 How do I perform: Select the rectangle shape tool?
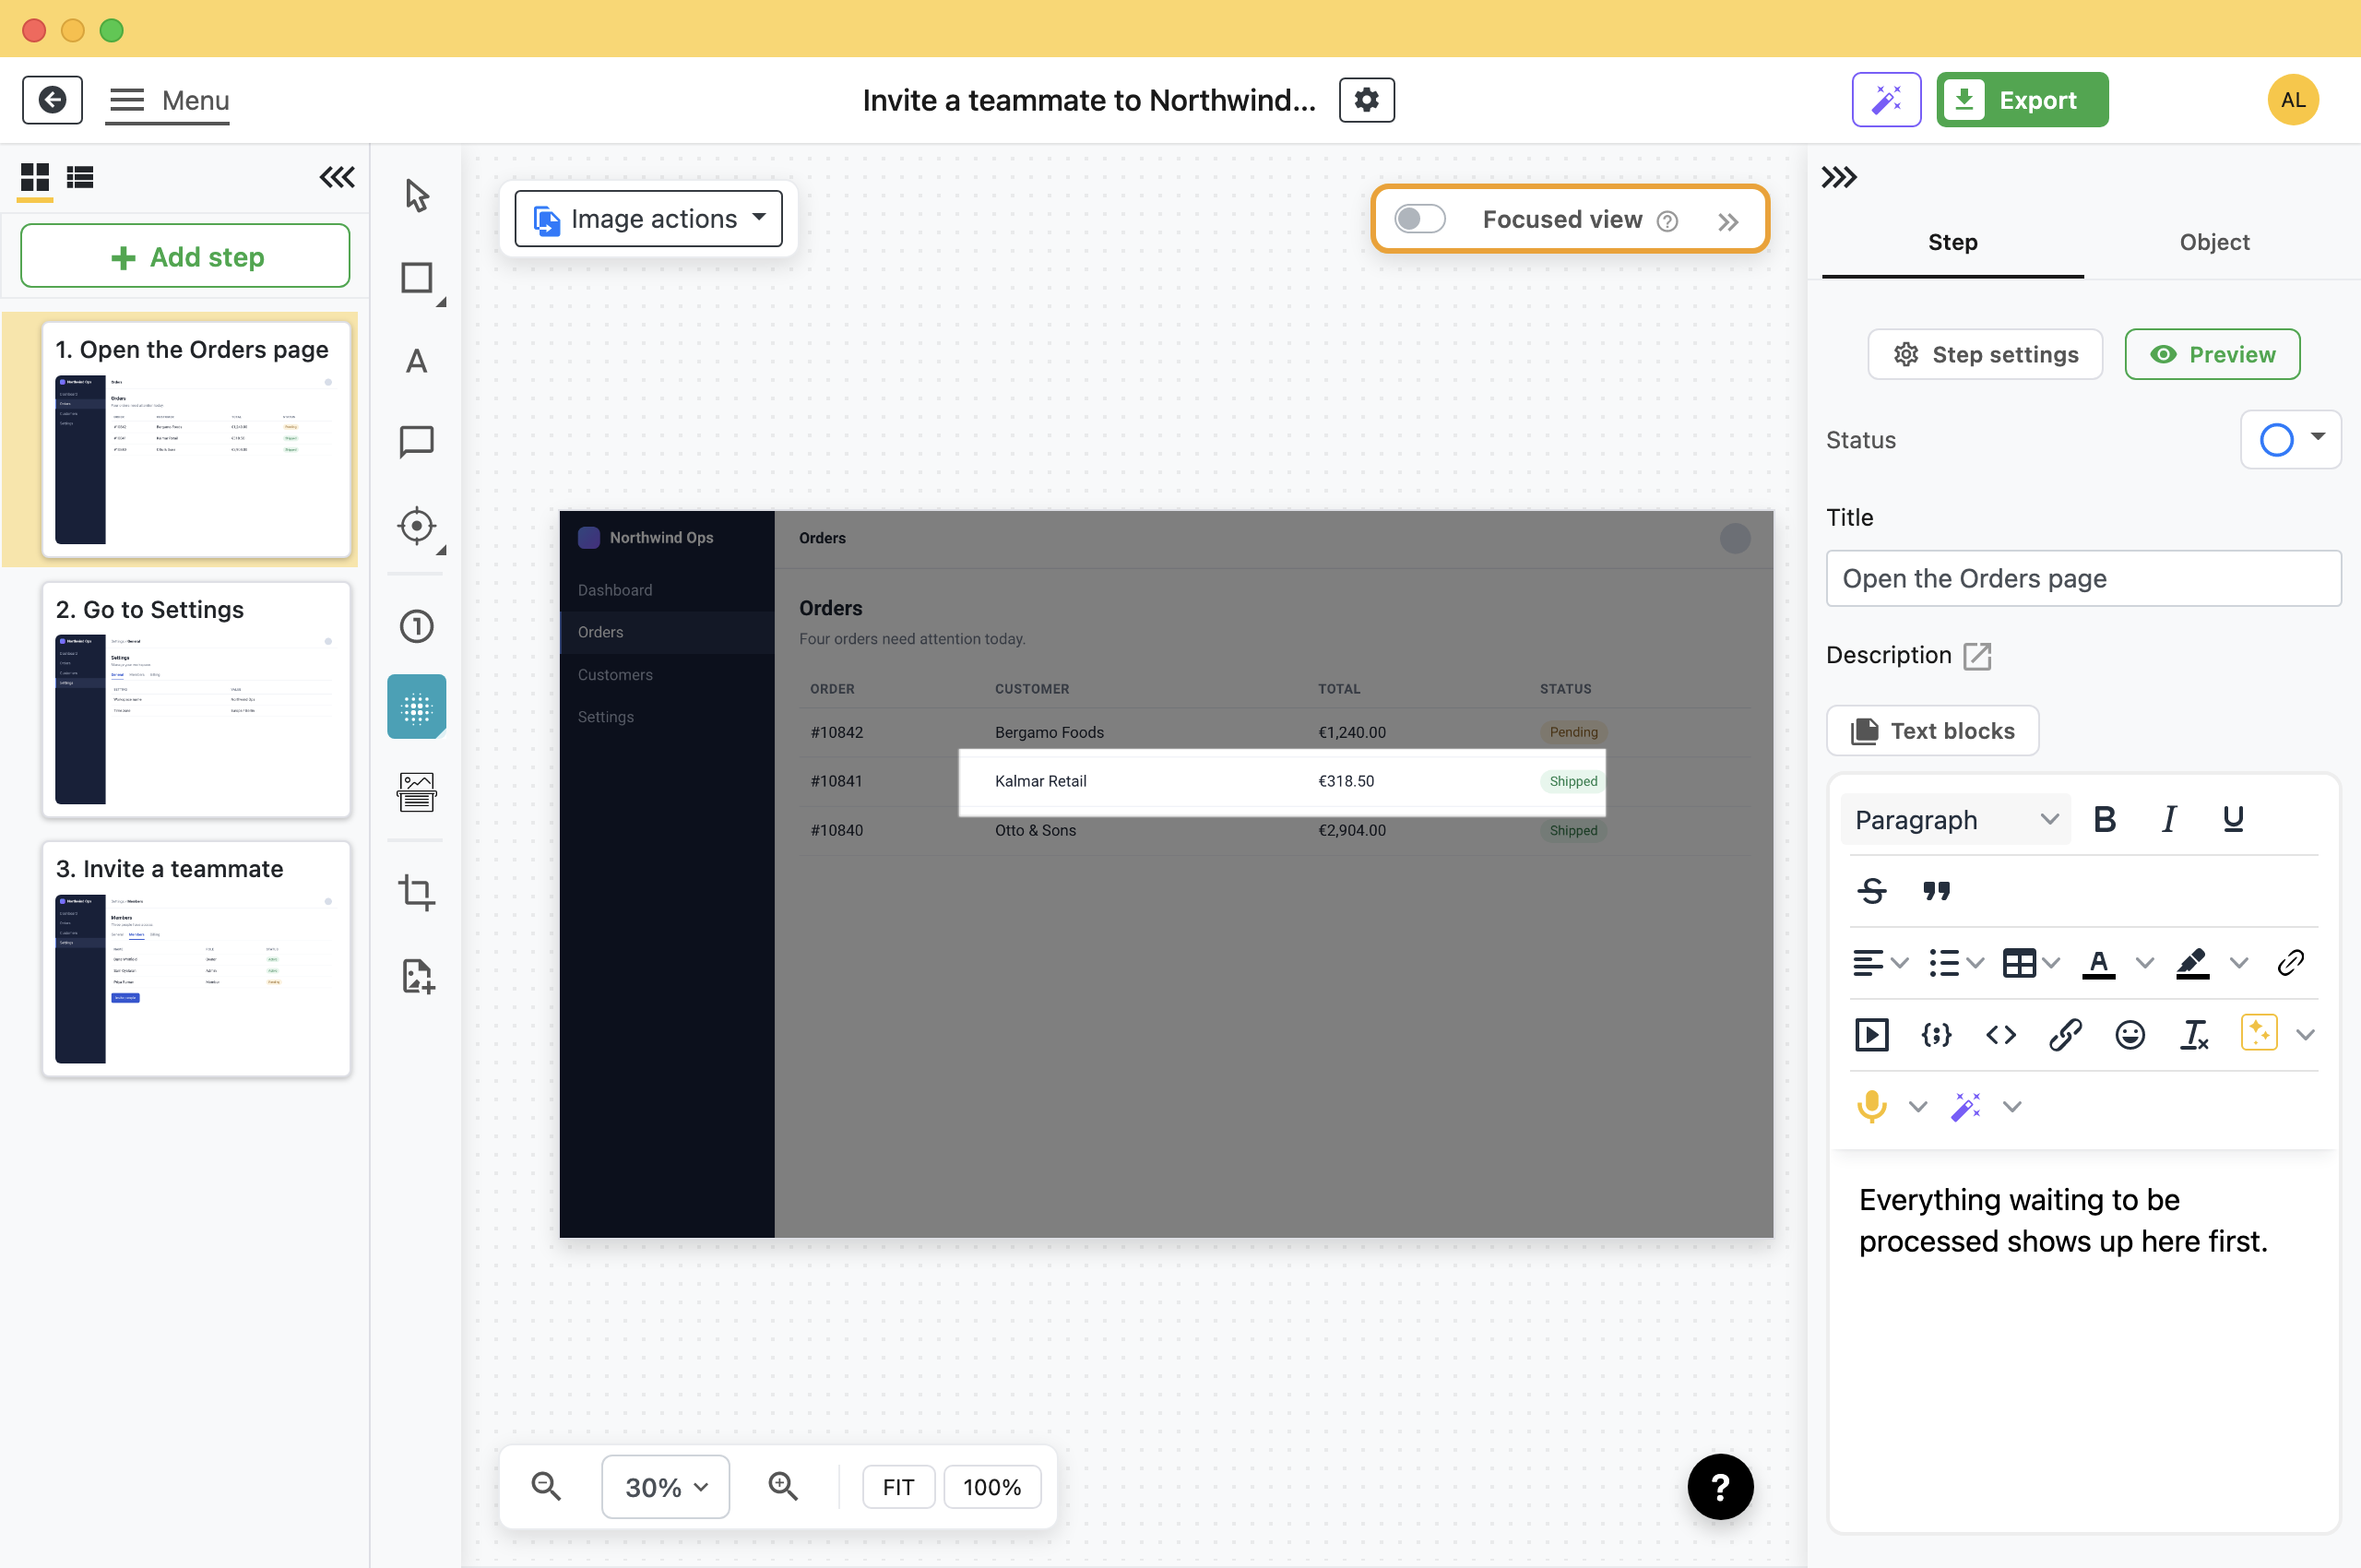pyautogui.click(x=417, y=278)
